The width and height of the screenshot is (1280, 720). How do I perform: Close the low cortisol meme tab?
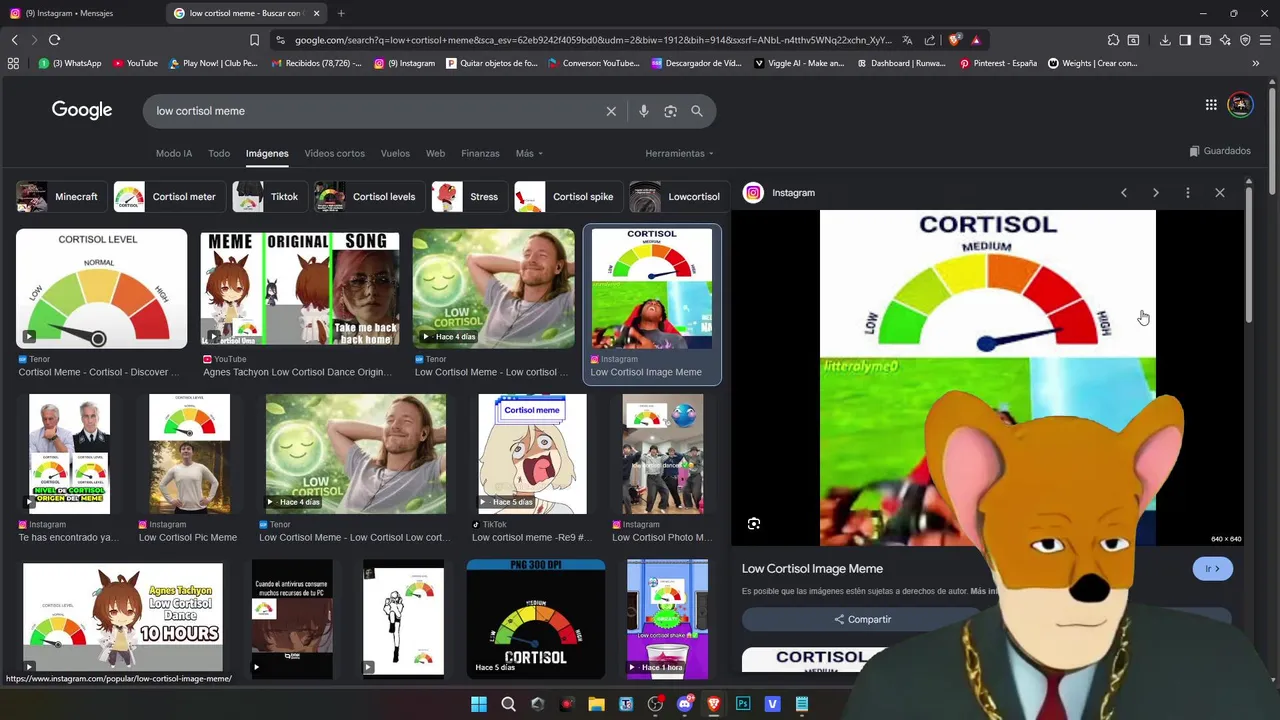(x=317, y=13)
